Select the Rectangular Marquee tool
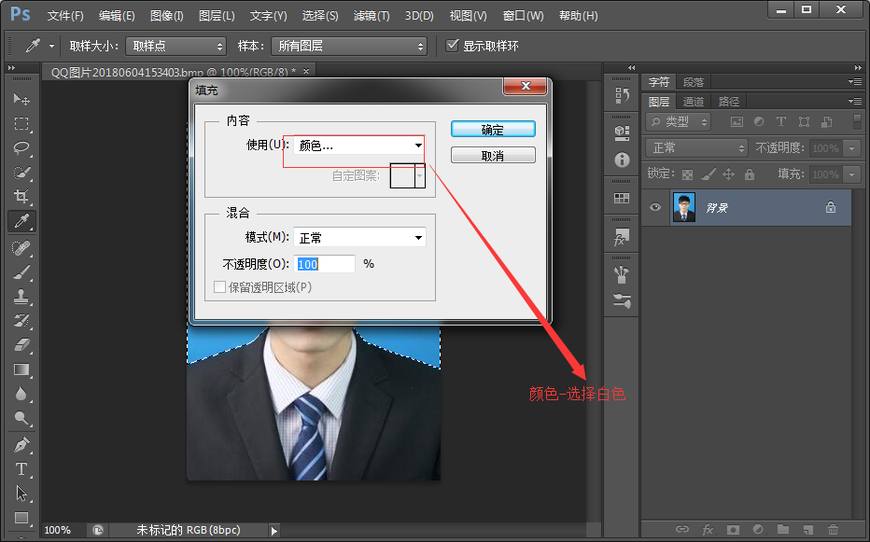Screen dimensions: 870x542 [22, 123]
